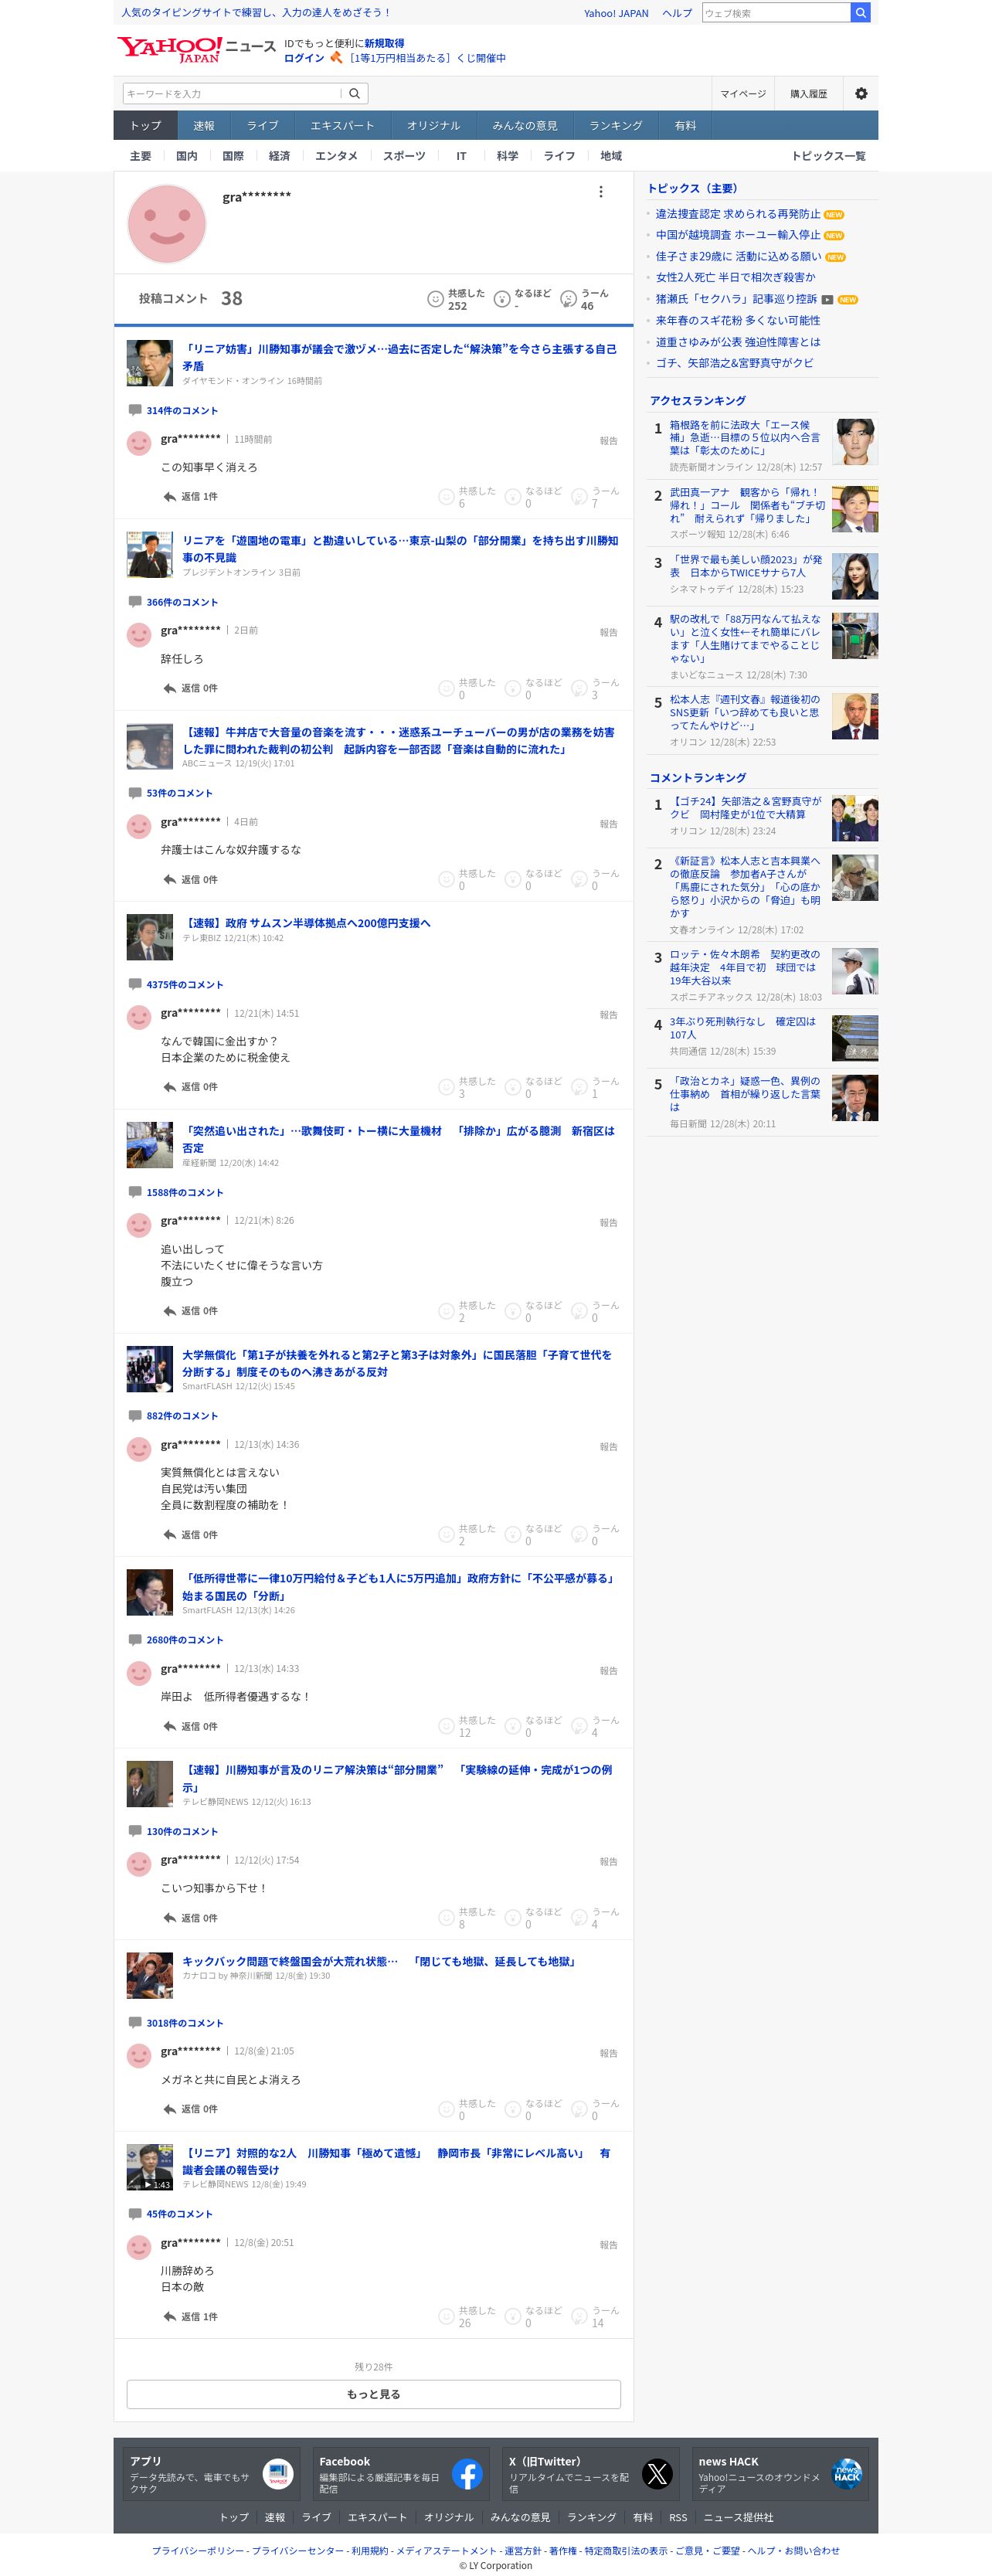Click 共感した icon on '岸田よ' comment
992x2576 pixels.
[446, 1726]
